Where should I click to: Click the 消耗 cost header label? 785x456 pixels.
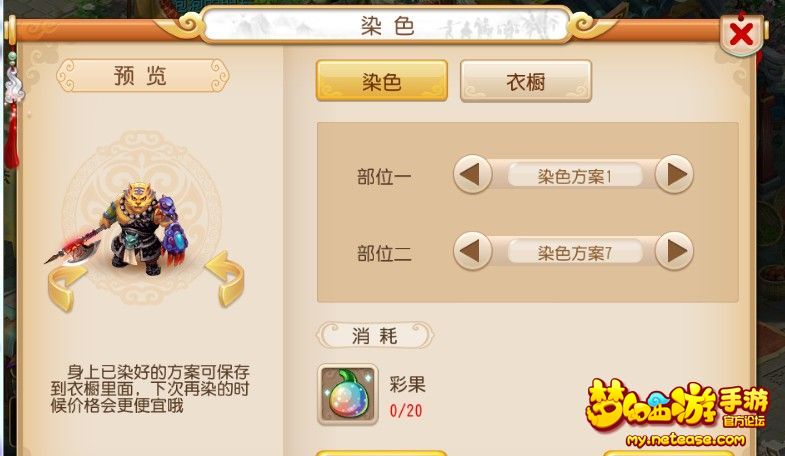pos(375,335)
